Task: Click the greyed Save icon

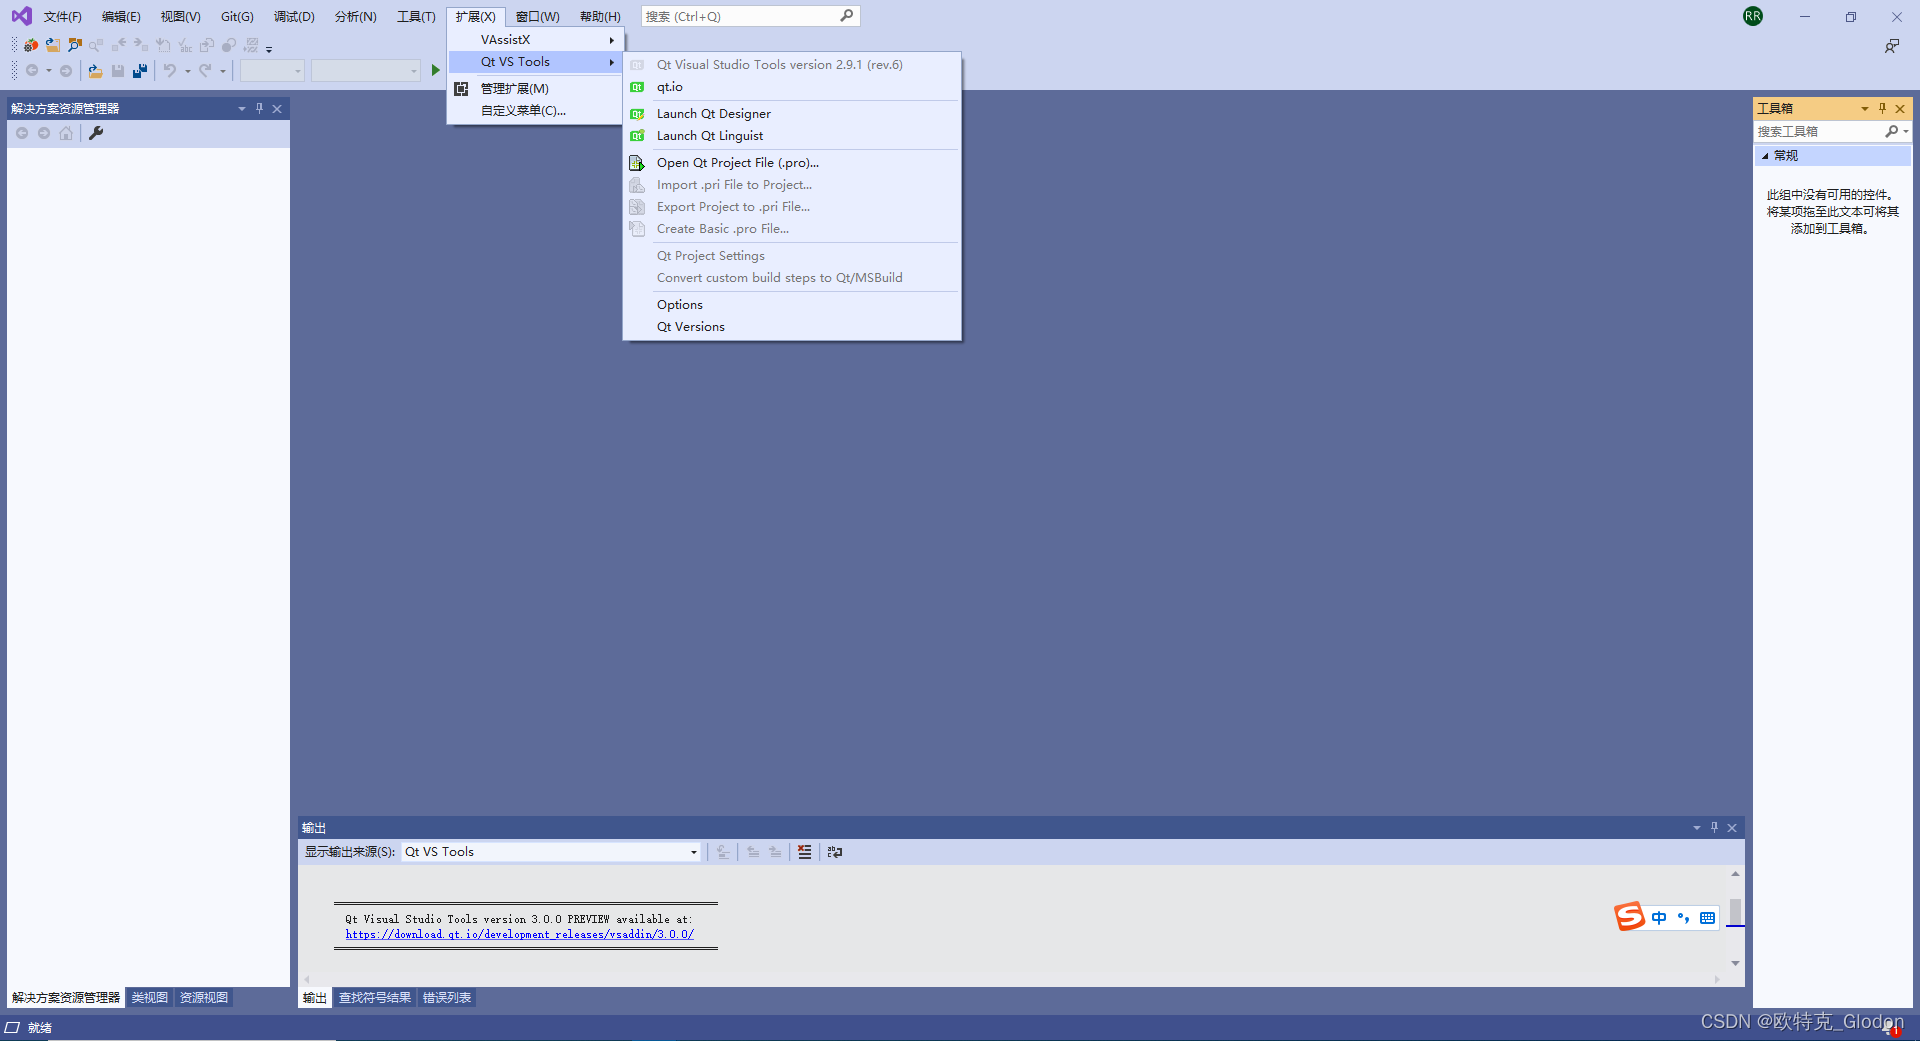Action: (118, 71)
